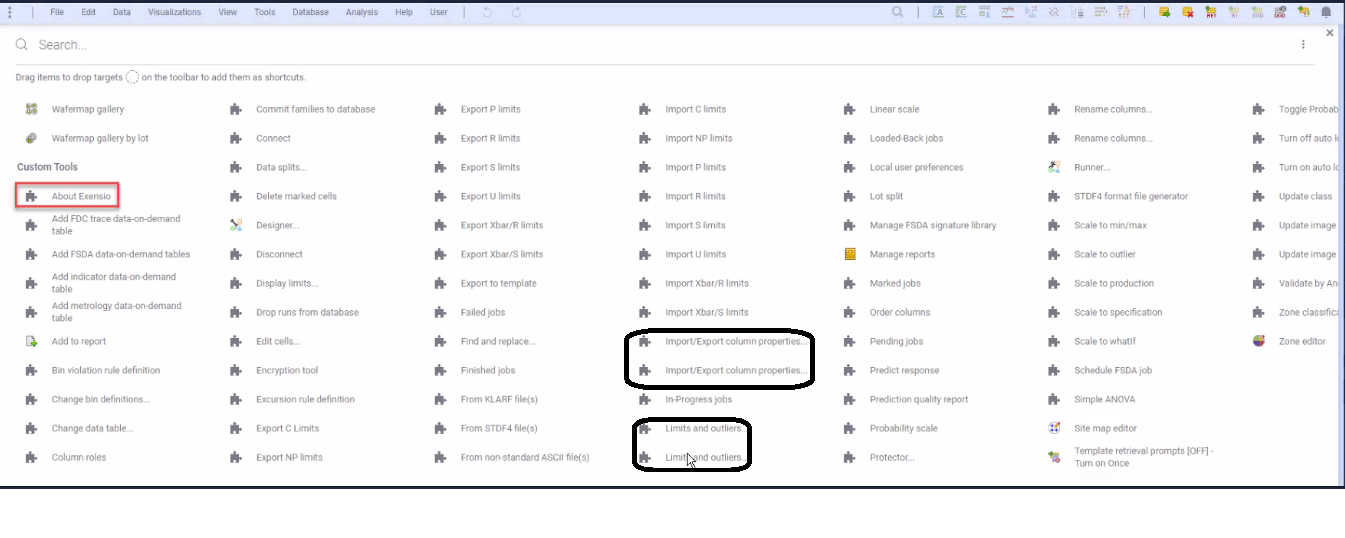This screenshot has height=538, width=1345.
Task: Click the Site map editor icon
Action: pyautogui.click(x=1054, y=428)
